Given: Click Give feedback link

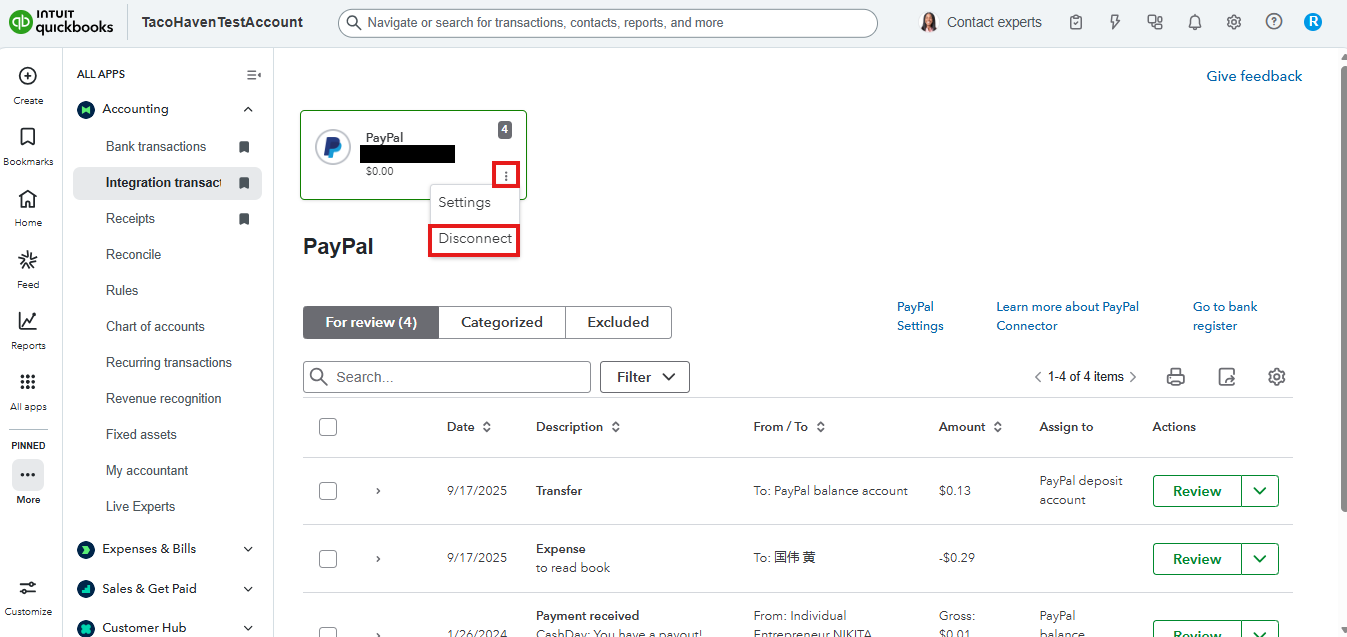Looking at the screenshot, I should tap(1254, 76).
